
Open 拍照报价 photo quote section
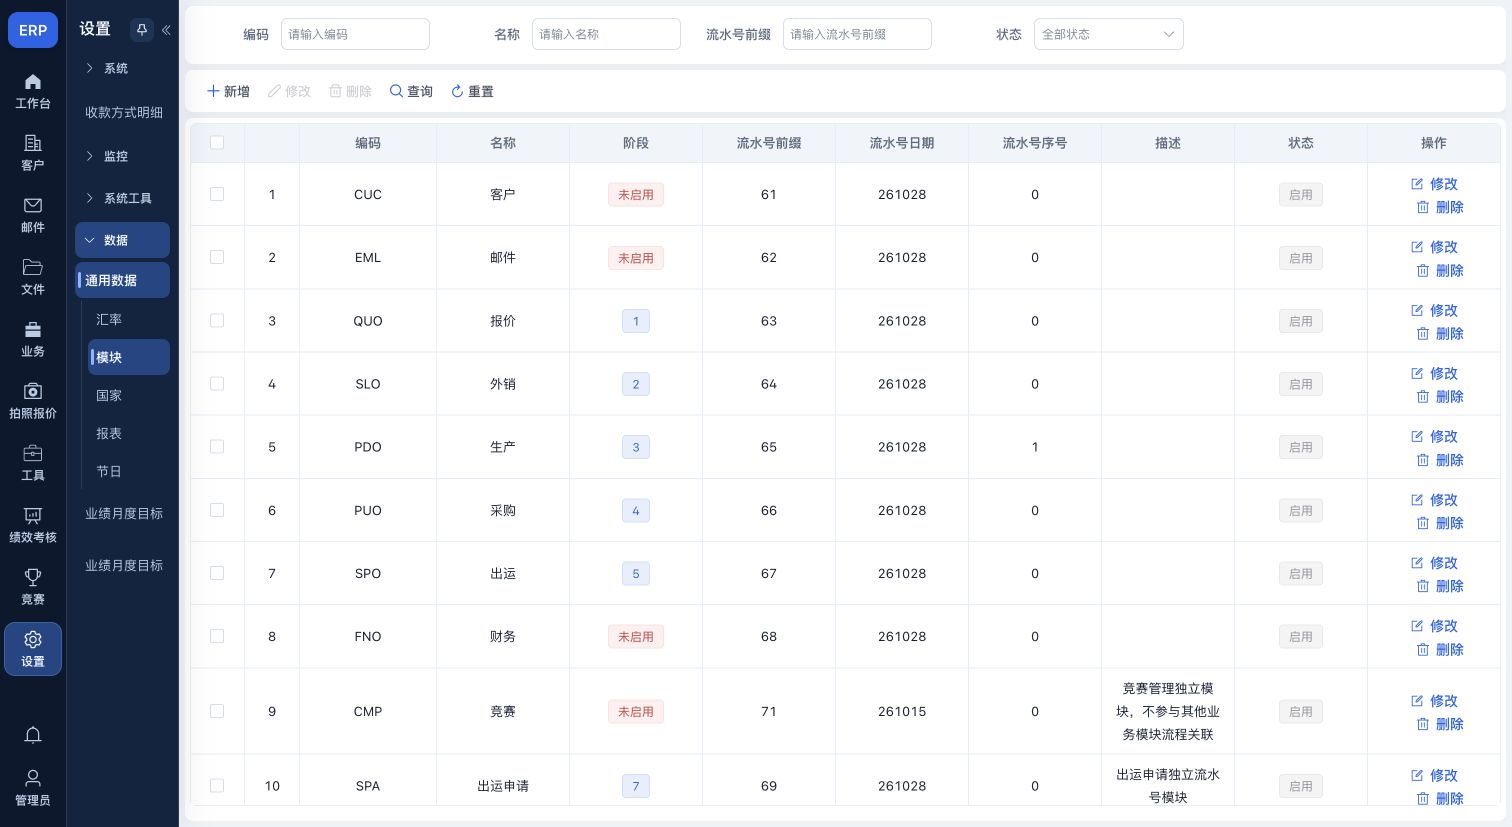(x=33, y=401)
